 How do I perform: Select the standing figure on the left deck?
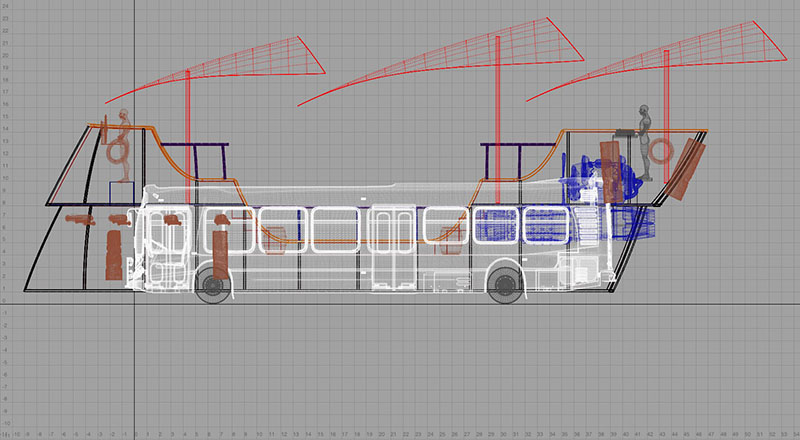click(x=123, y=145)
